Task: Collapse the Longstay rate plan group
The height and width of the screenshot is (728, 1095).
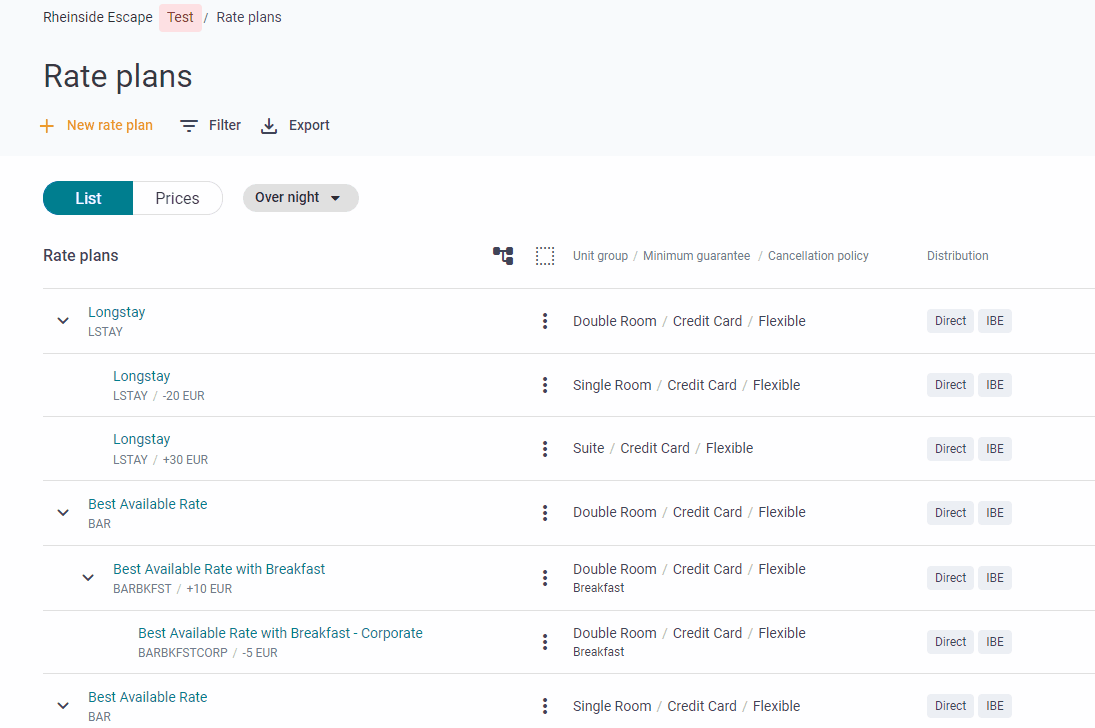Action: coord(63,321)
